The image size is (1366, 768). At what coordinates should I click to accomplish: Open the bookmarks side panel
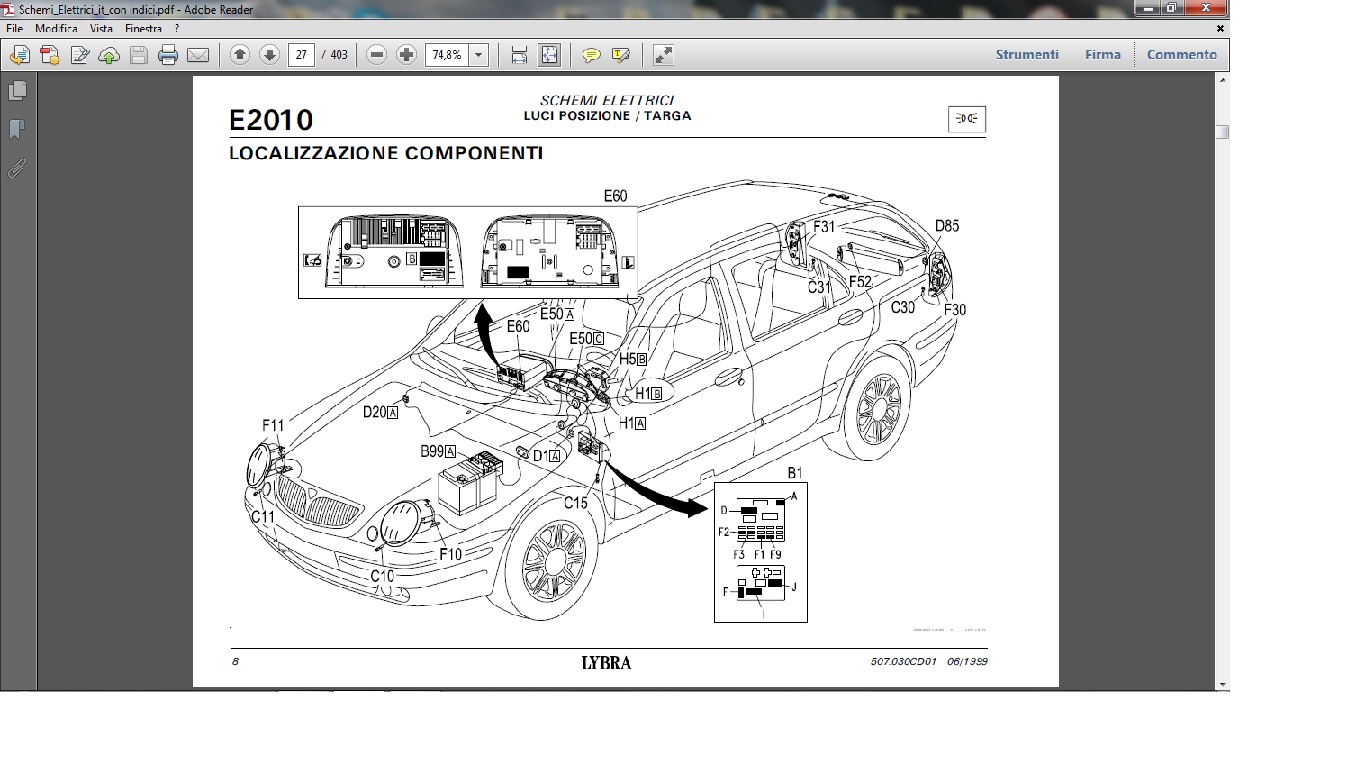click(x=17, y=129)
